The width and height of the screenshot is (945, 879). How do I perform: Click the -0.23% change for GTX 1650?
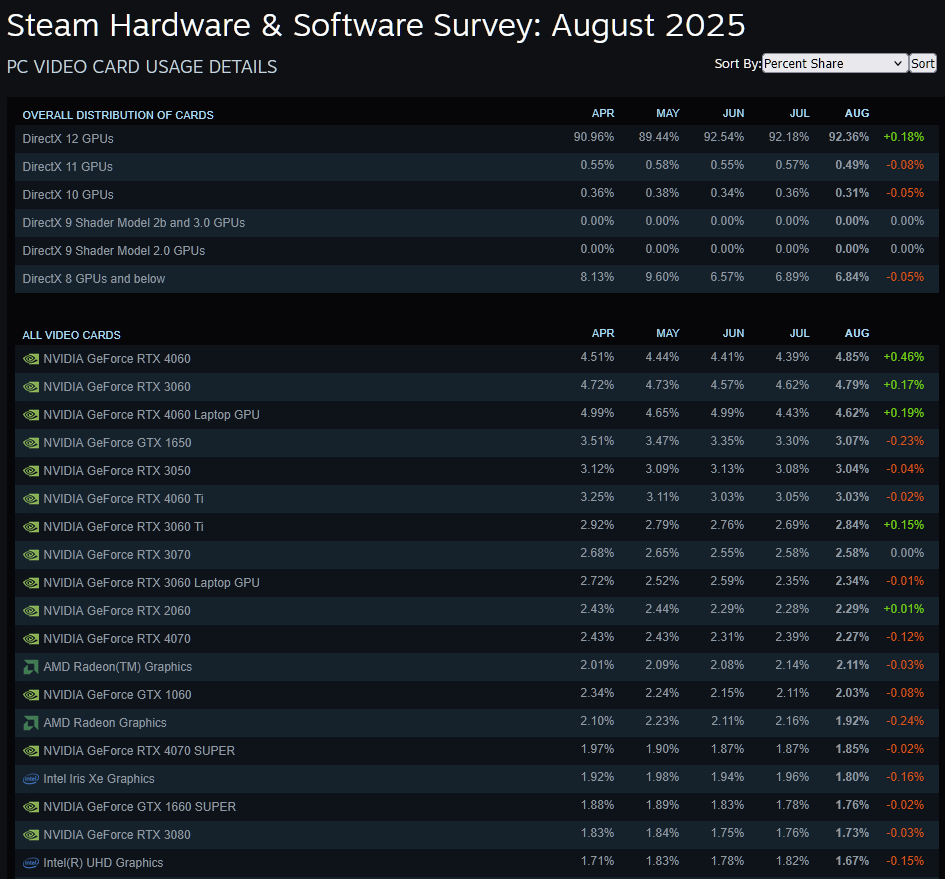coord(905,441)
